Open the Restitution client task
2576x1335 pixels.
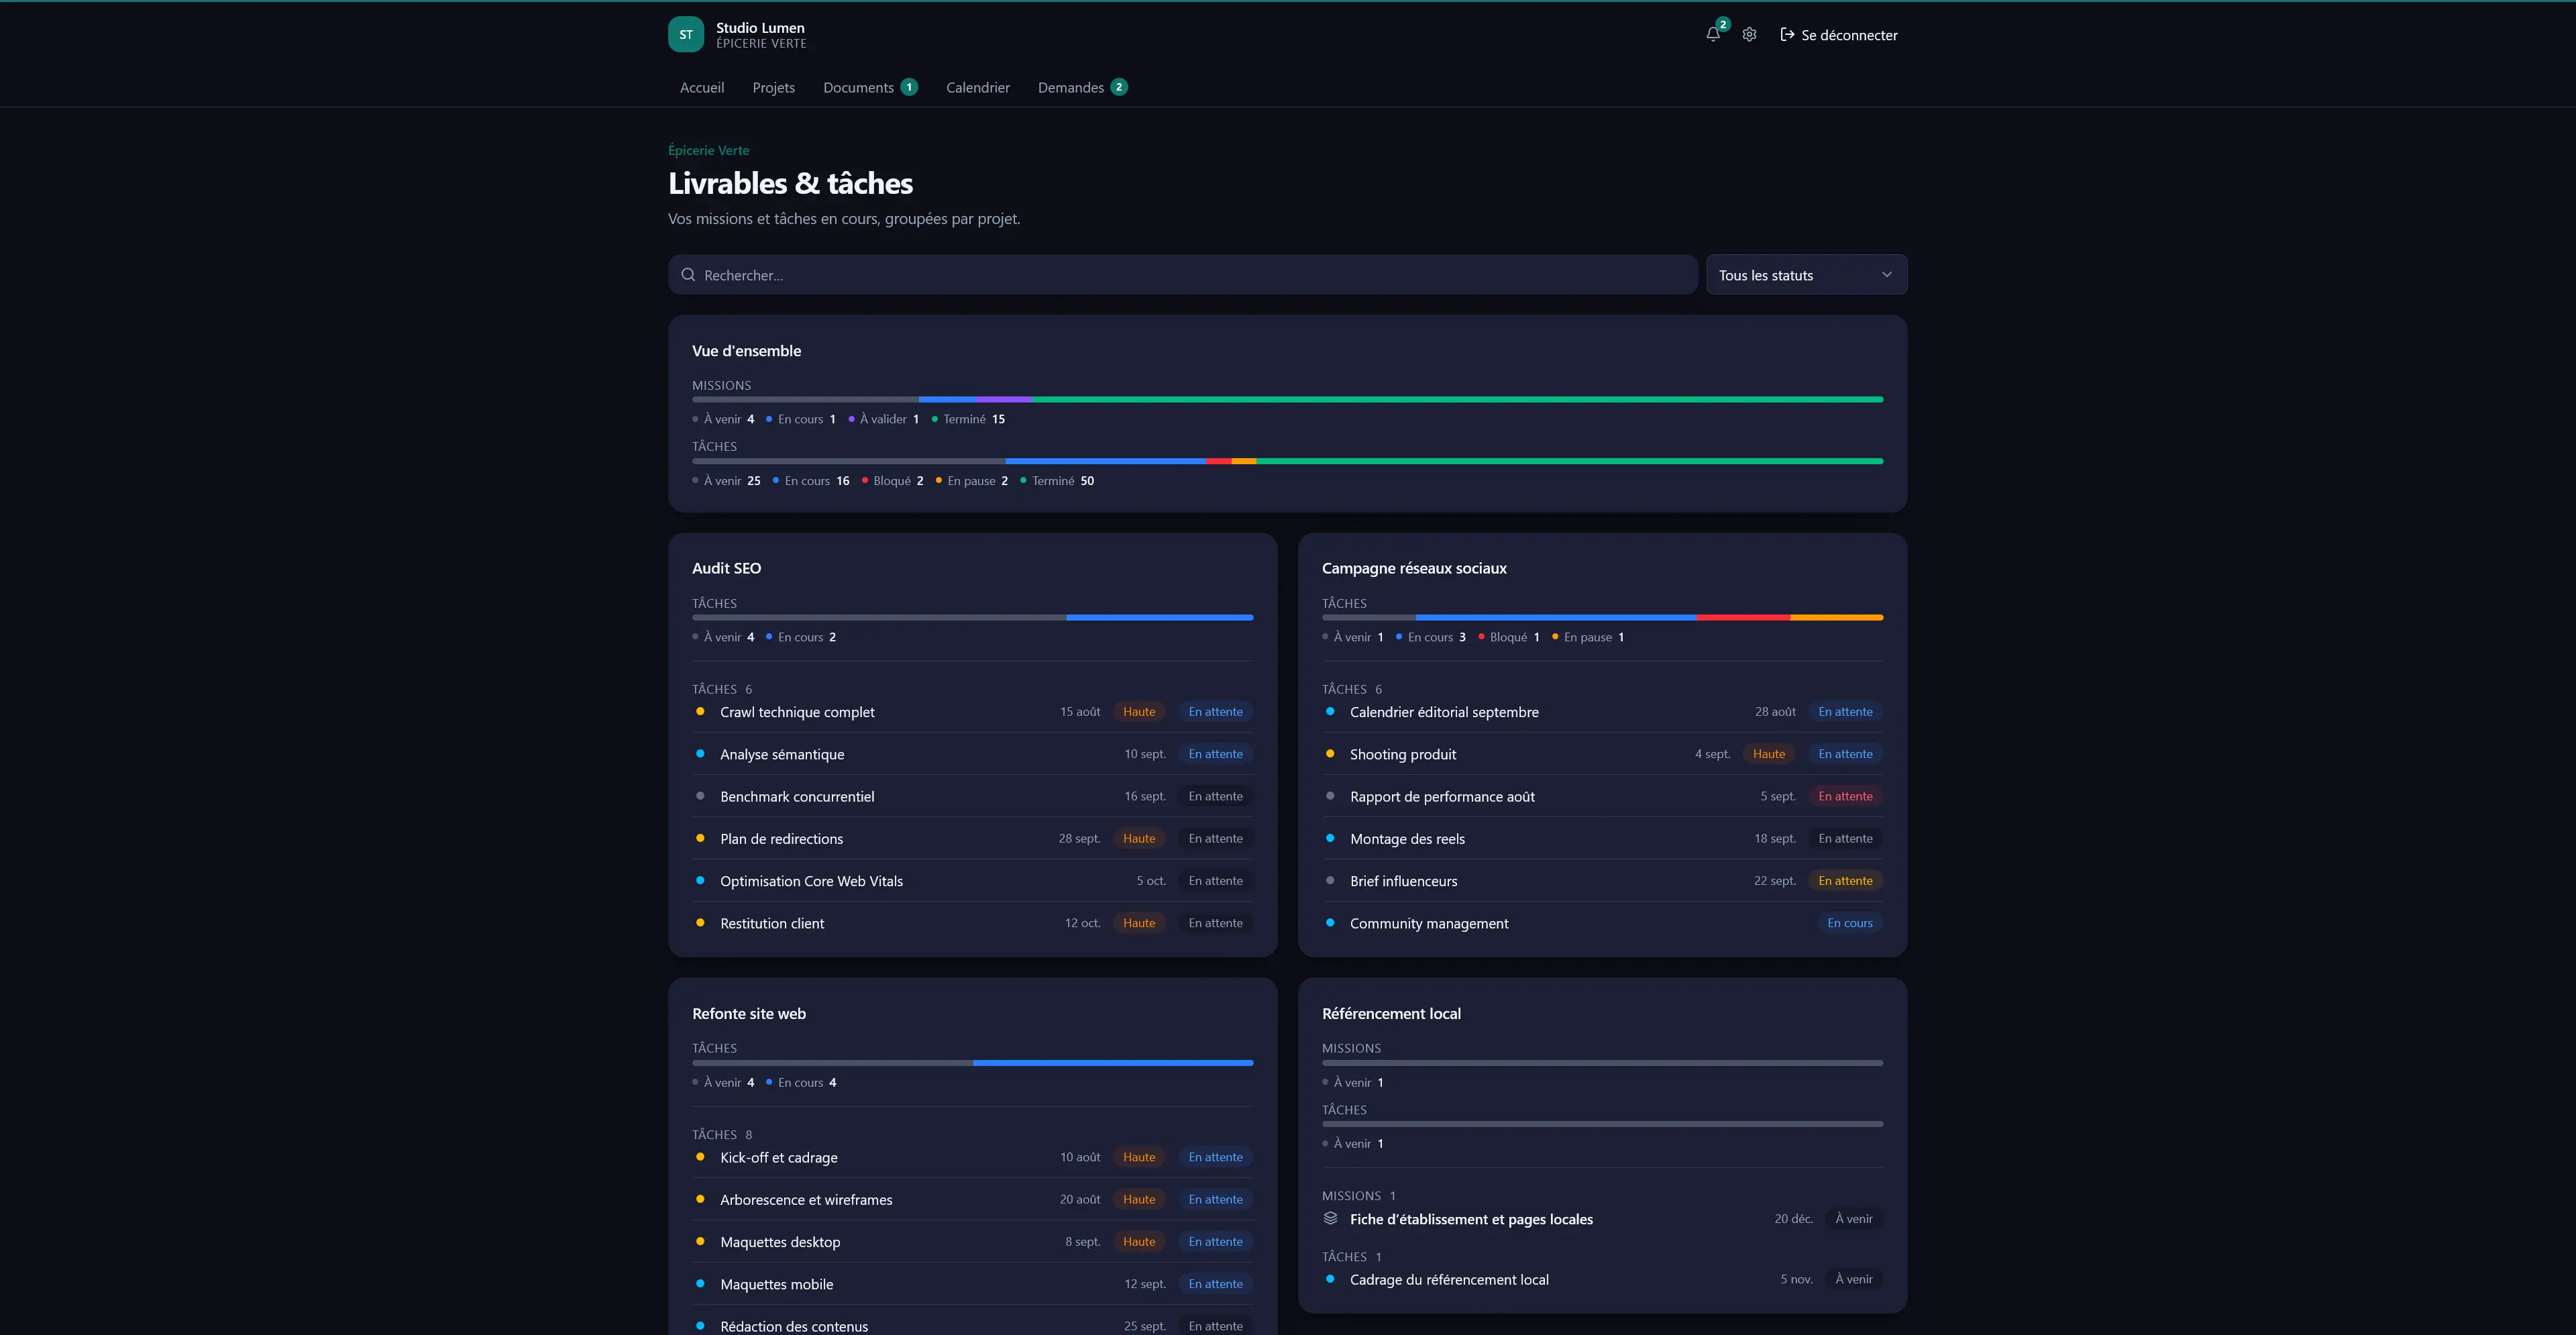[x=972, y=923]
